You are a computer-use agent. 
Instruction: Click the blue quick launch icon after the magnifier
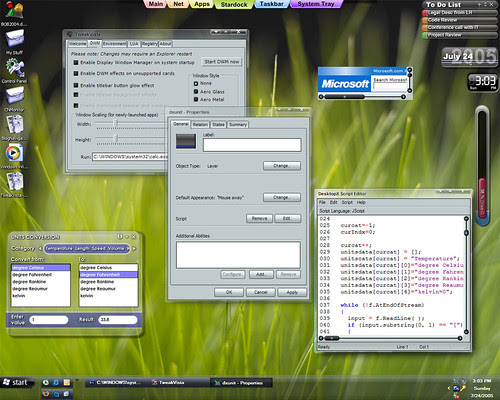[x=67, y=394]
